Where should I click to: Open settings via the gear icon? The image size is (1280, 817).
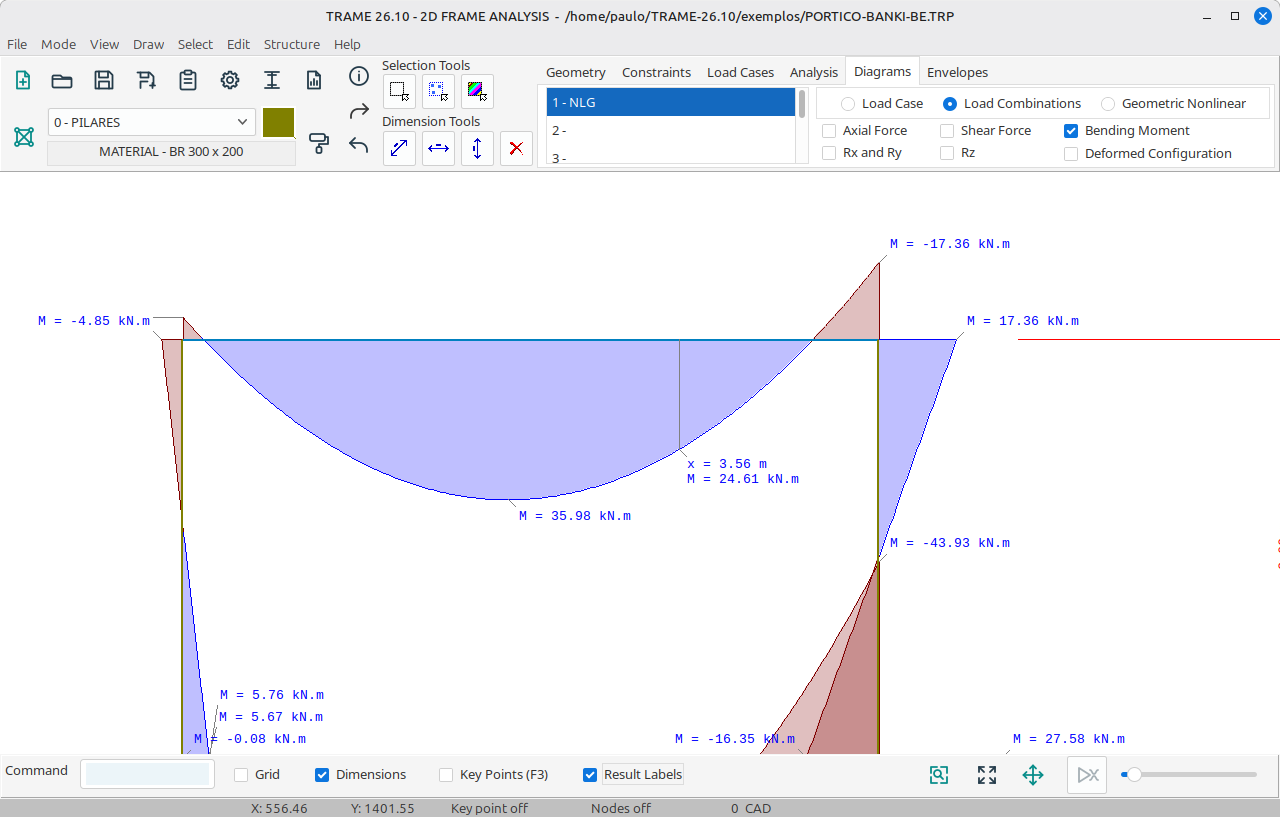tap(230, 81)
